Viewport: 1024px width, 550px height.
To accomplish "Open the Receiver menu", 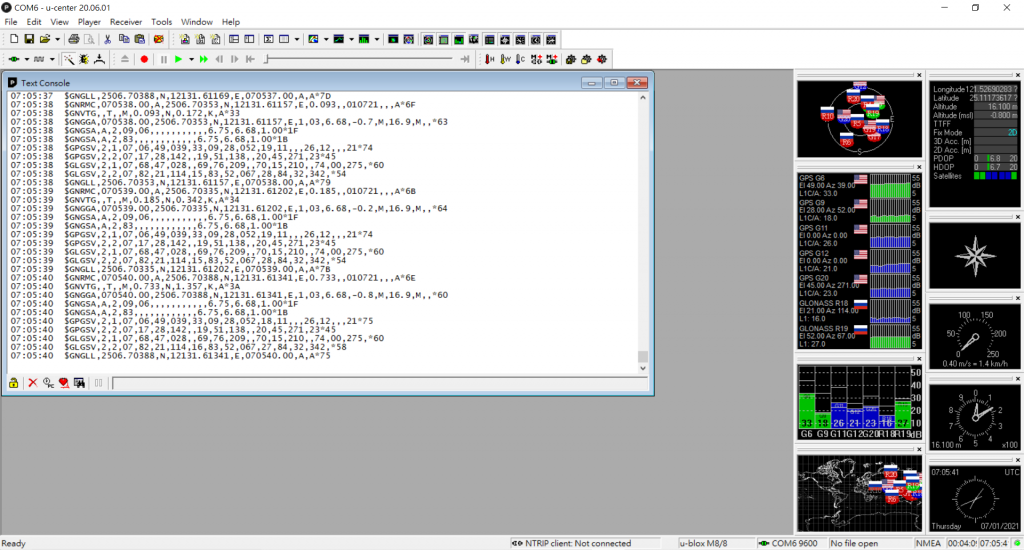I will click(x=126, y=21).
